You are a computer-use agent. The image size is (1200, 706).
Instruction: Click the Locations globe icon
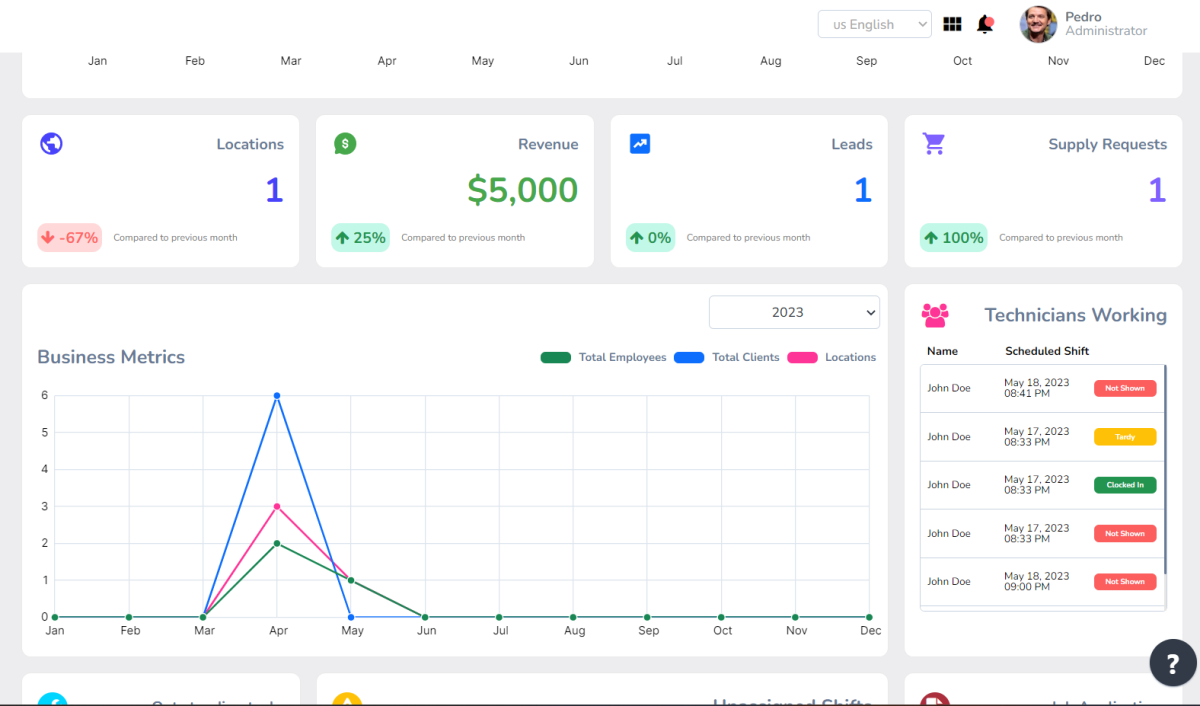pyautogui.click(x=51, y=144)
